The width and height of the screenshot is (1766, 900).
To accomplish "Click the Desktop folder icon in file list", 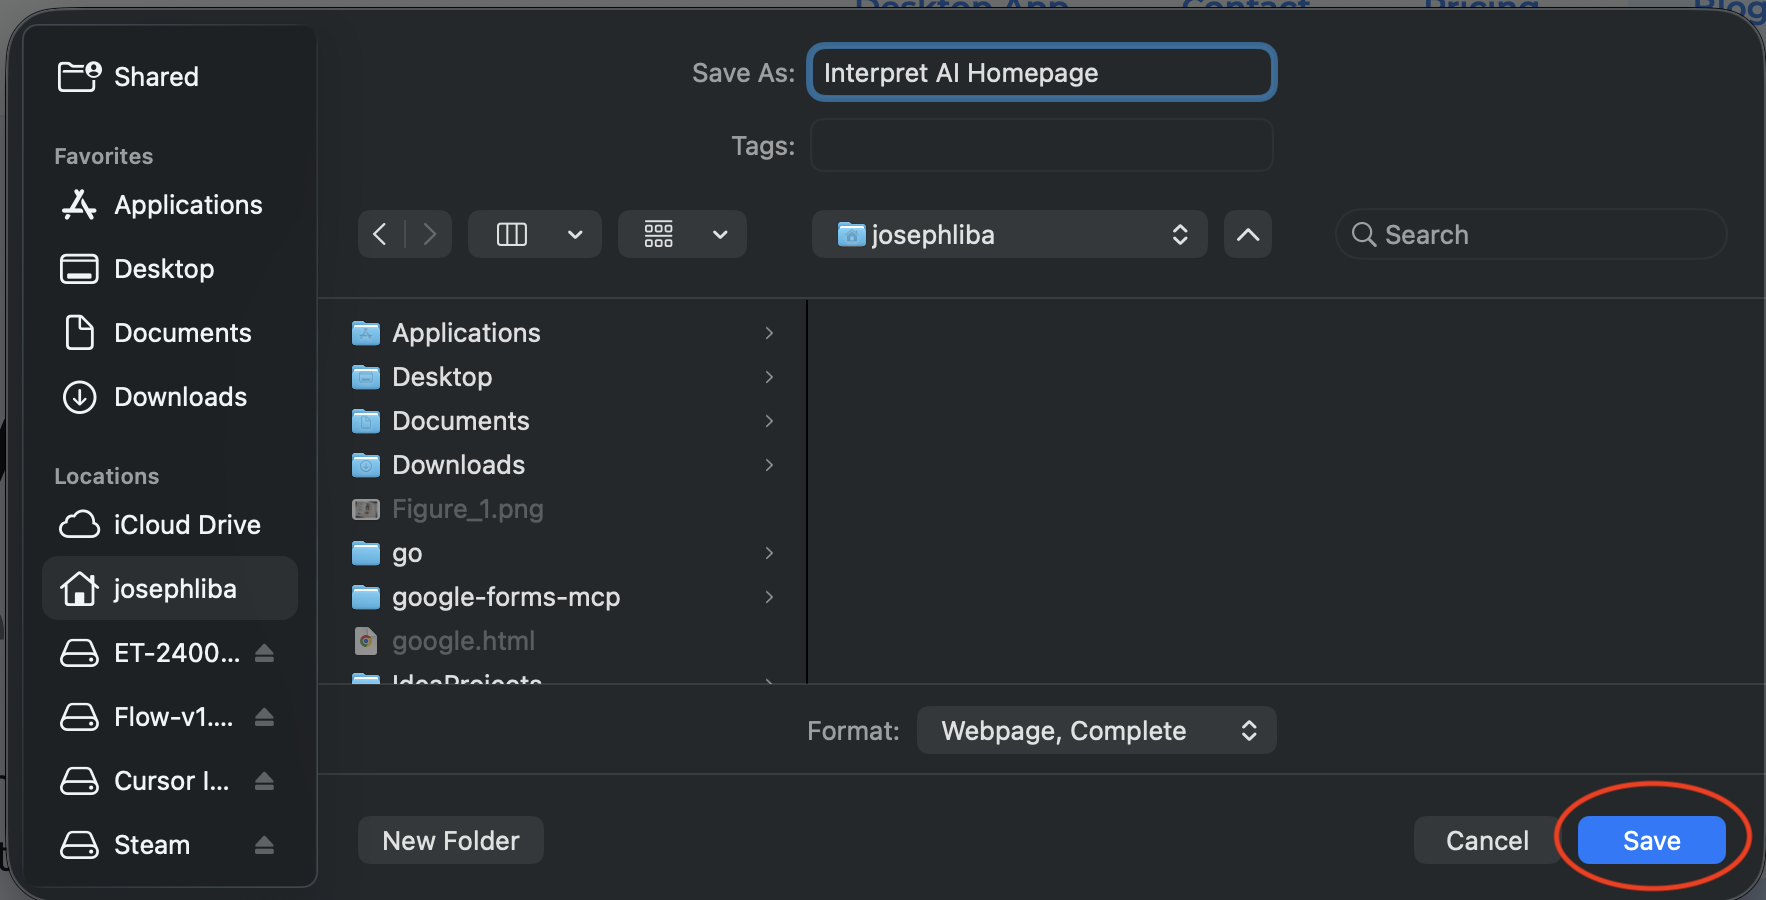I will pos(366,377).
